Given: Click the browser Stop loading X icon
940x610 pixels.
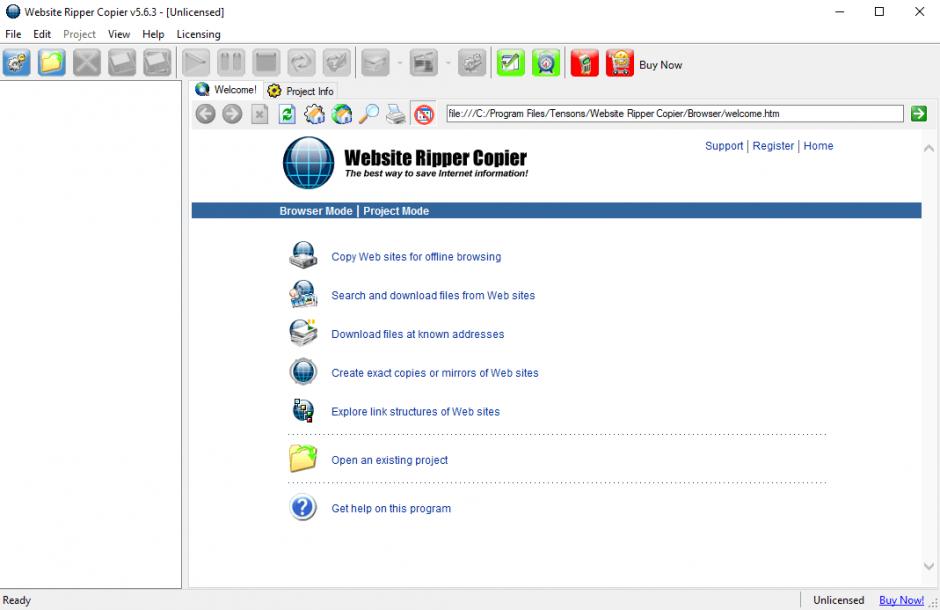Looking at the screenshot, I should pos(259,114).
